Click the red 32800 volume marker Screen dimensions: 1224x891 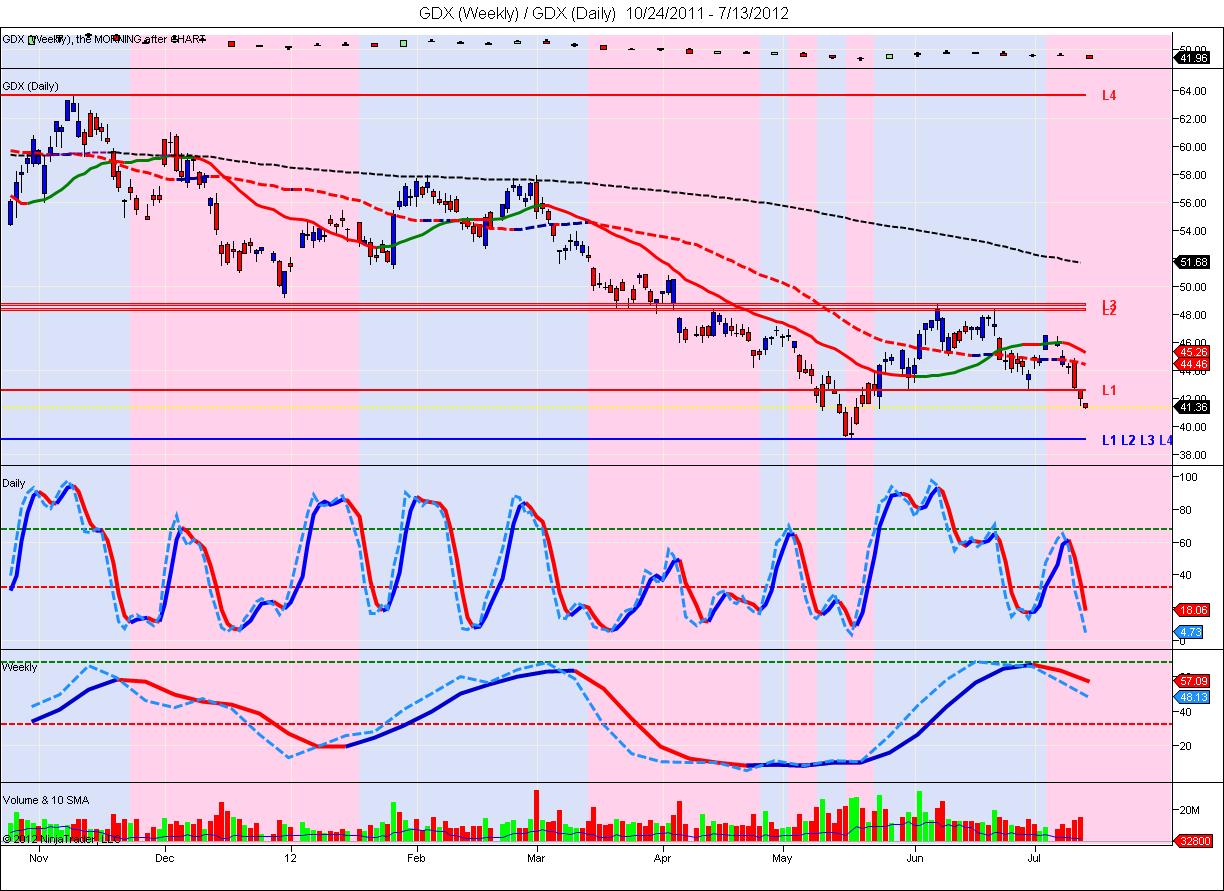[x=1194, y=842]
